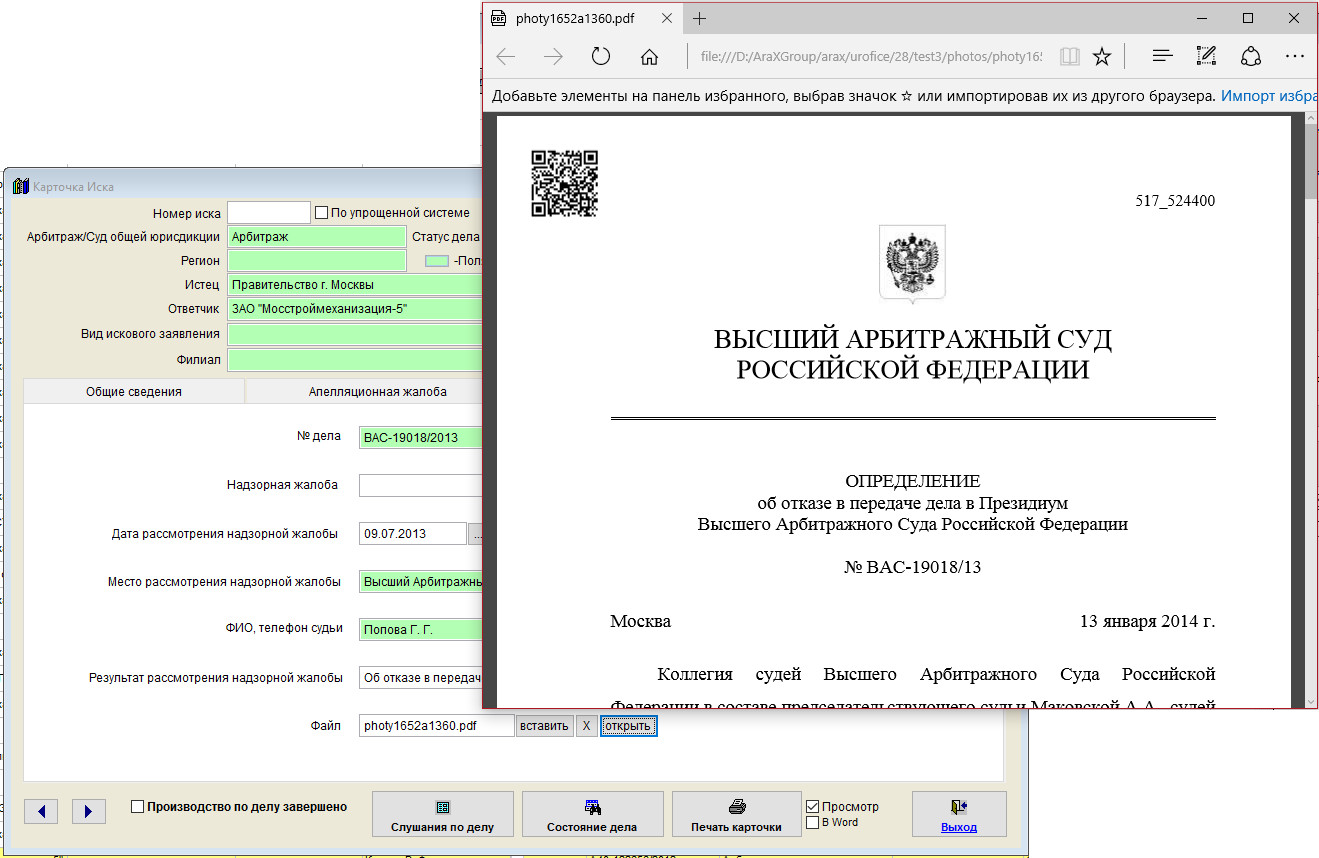1319x858 pixels.
Task: Switch to the Общие сведения tab
Action: tap(134, 392)
